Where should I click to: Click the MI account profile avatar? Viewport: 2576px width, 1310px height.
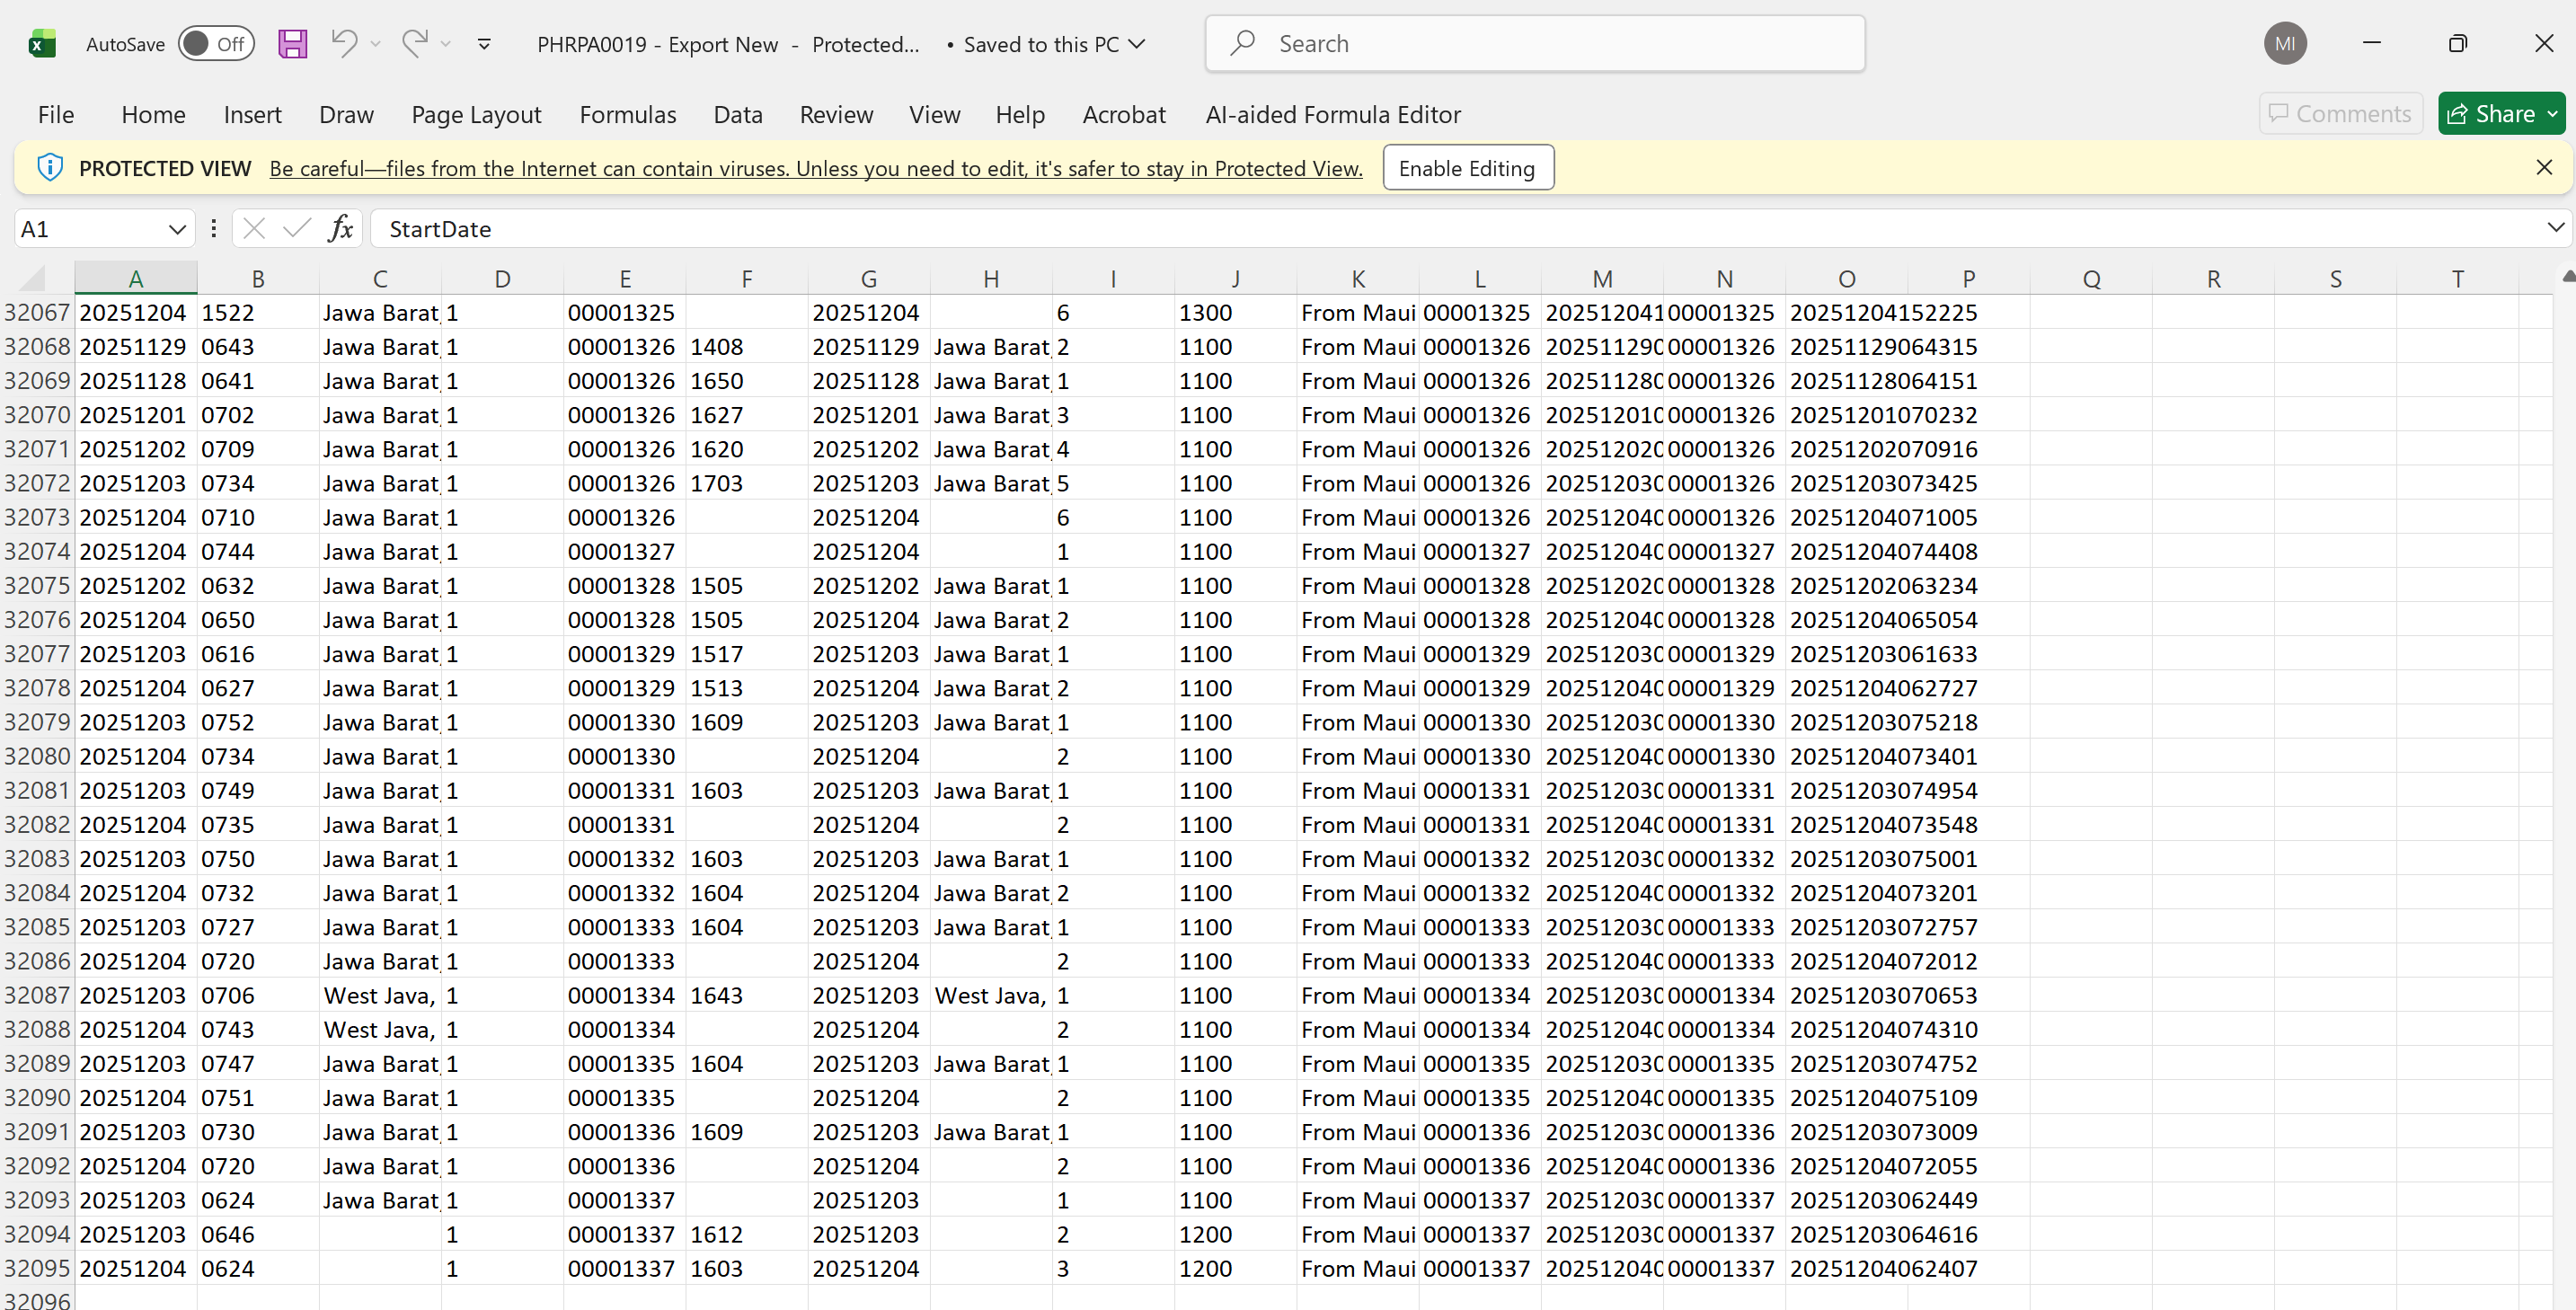2284,44
